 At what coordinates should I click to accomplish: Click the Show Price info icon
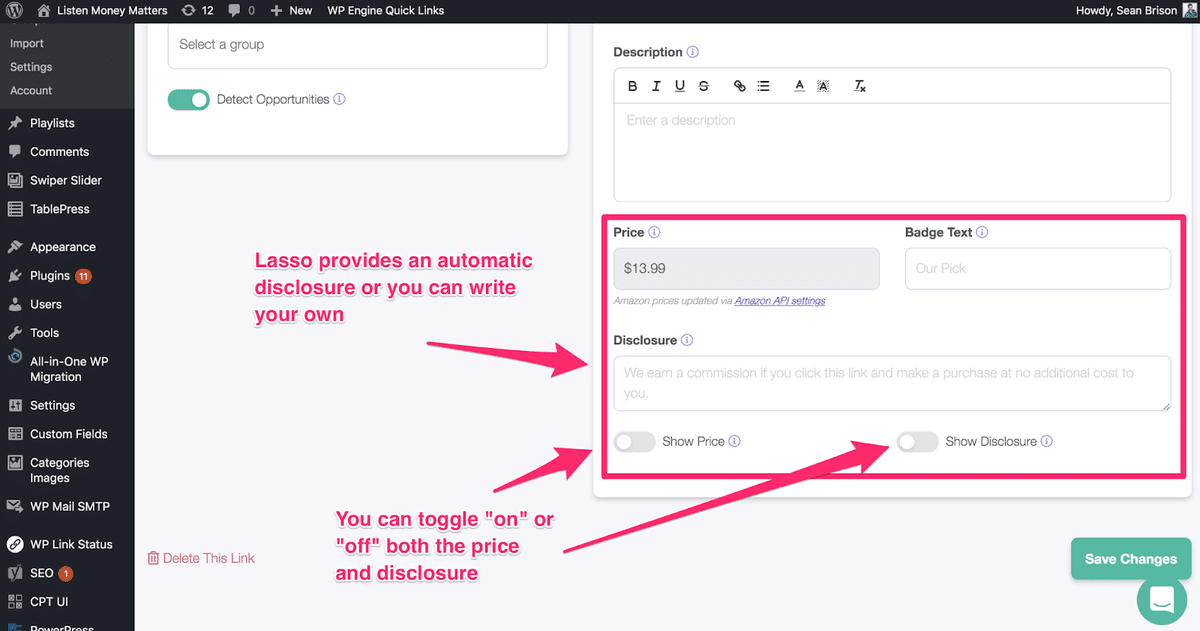[734, 441]
